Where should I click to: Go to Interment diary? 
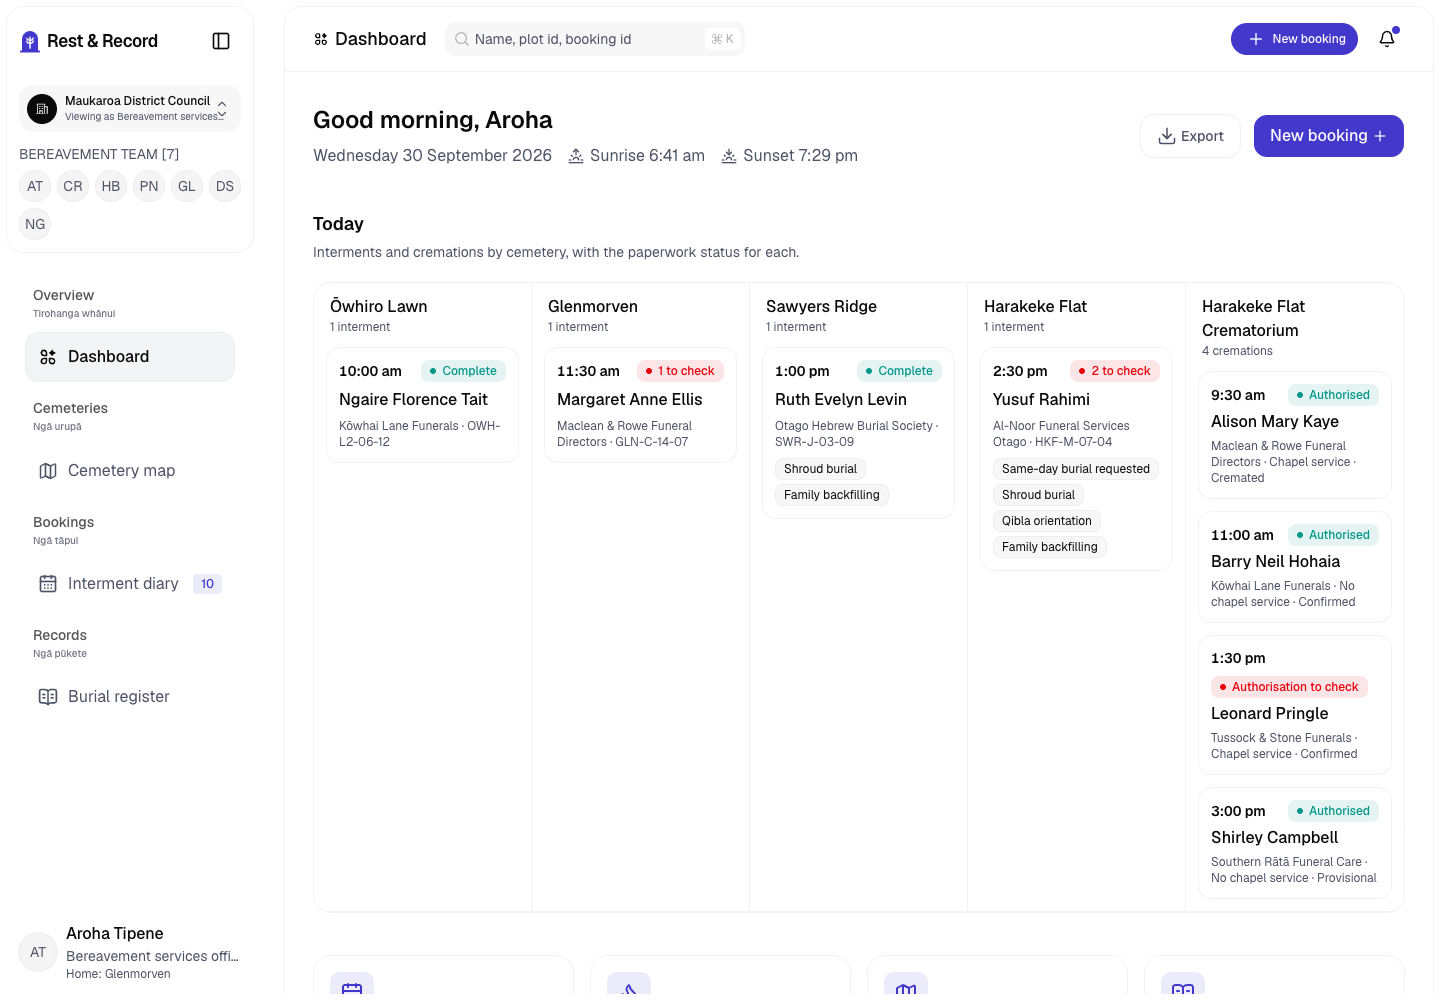[x=130, y=584]
